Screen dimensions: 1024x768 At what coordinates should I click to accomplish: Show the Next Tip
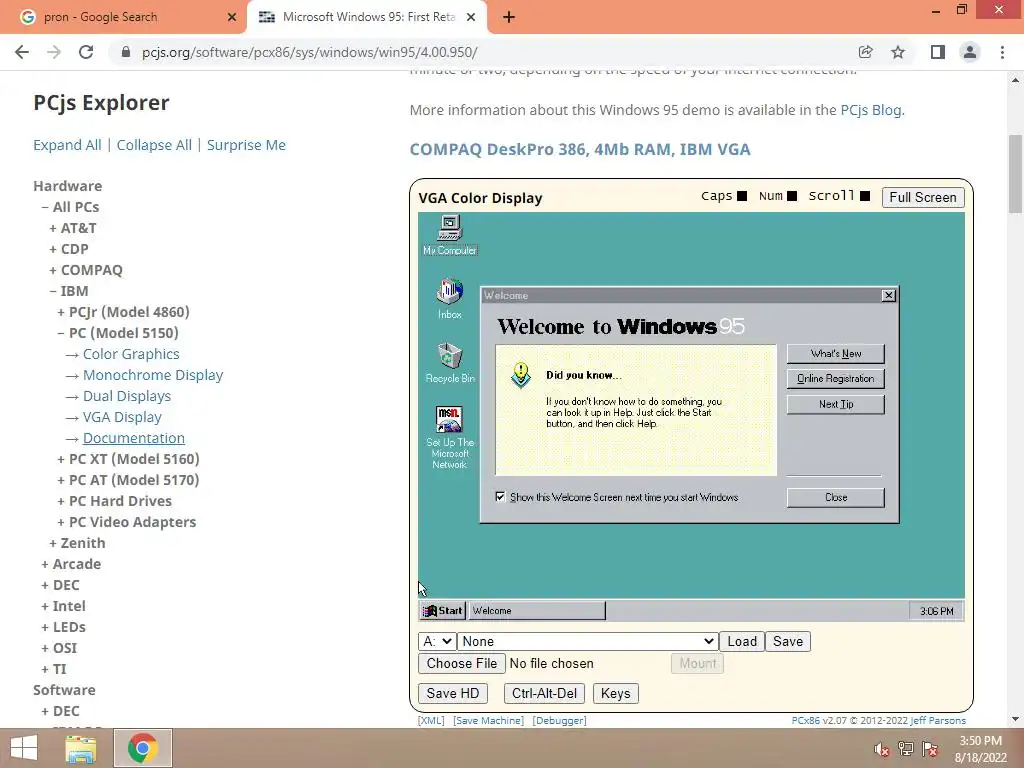tap(835, 404)
